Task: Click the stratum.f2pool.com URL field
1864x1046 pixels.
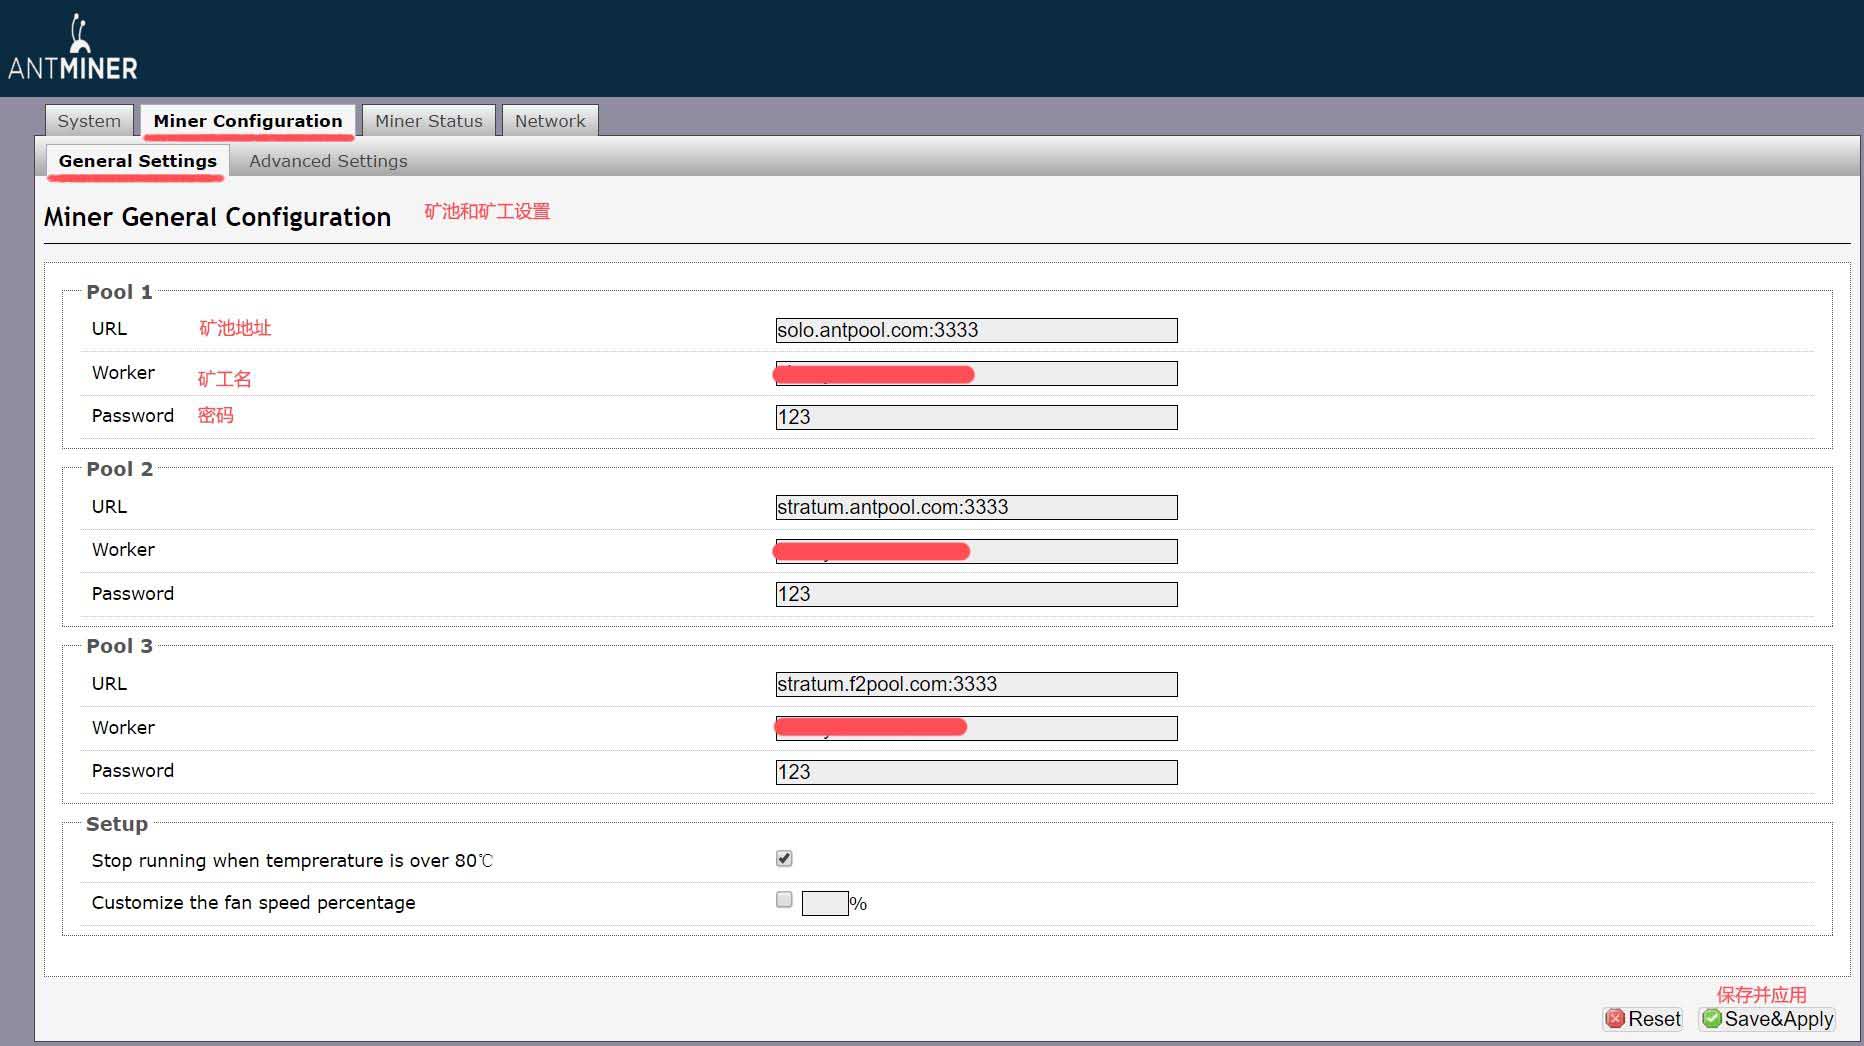Action: (x=975, y=684)
